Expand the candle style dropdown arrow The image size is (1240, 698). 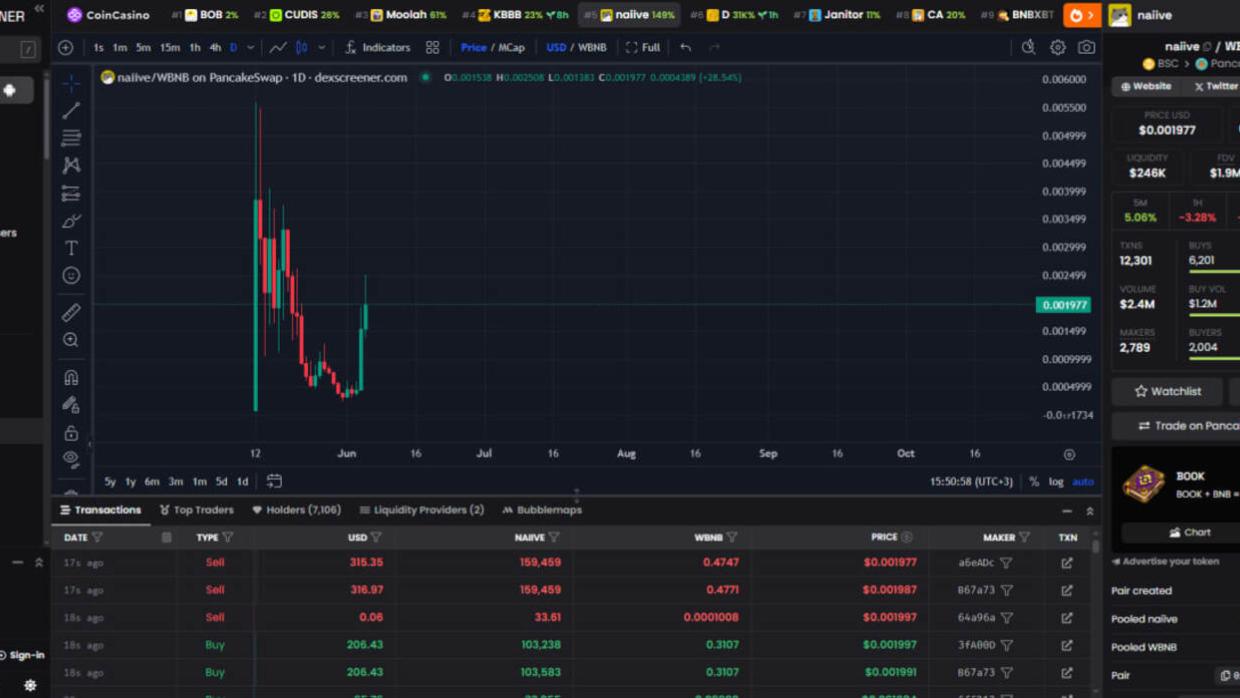[321, 47]
